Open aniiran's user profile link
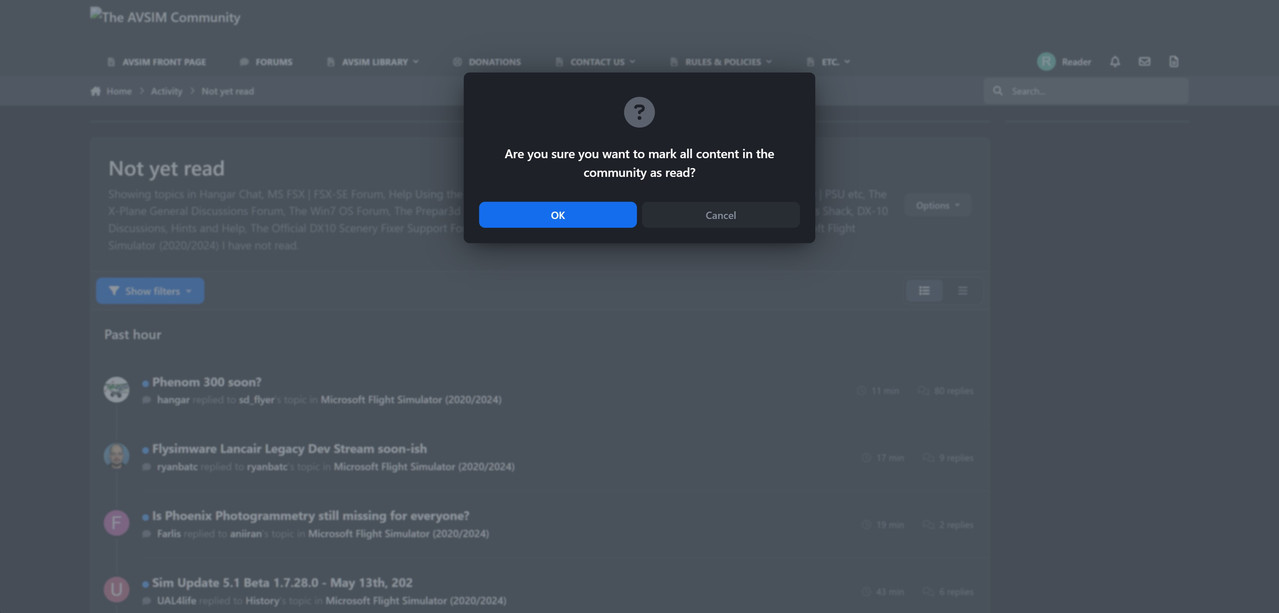Screen dimensions: 1279x613 245,534
